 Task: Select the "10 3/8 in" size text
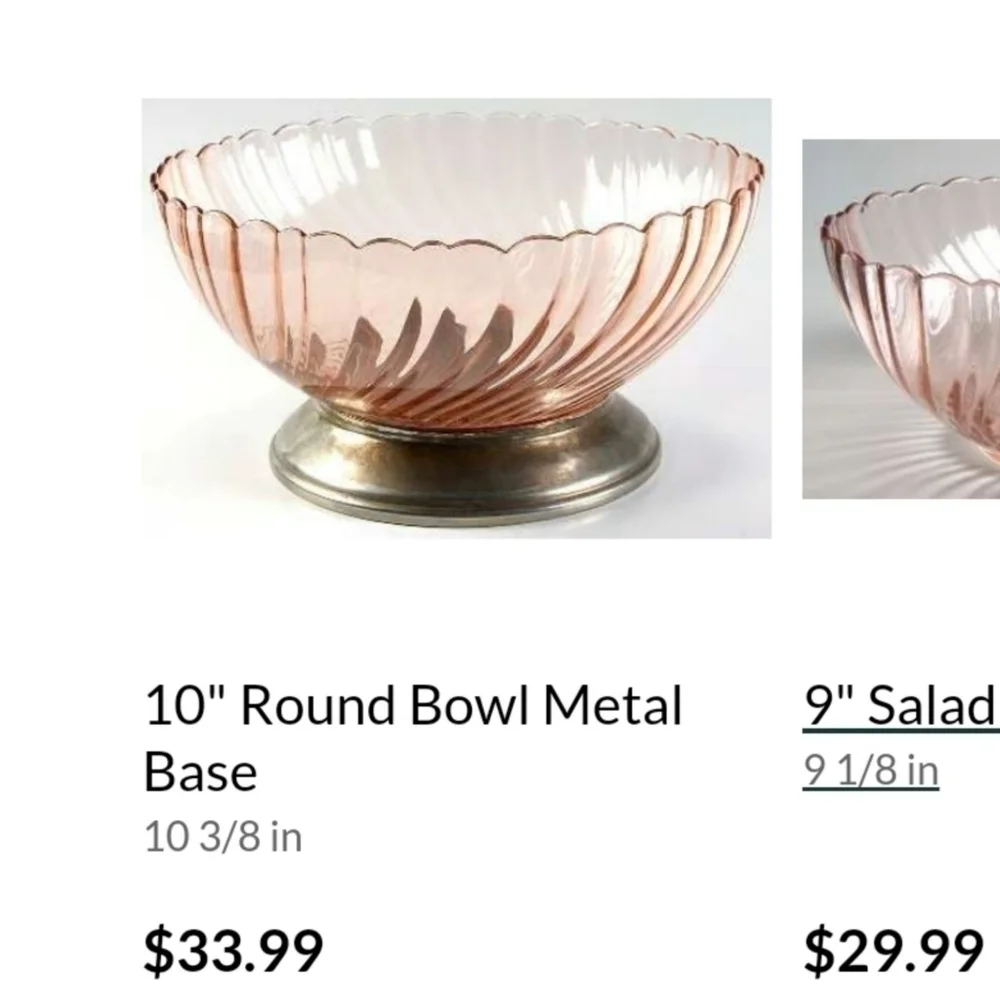(223, 836)
